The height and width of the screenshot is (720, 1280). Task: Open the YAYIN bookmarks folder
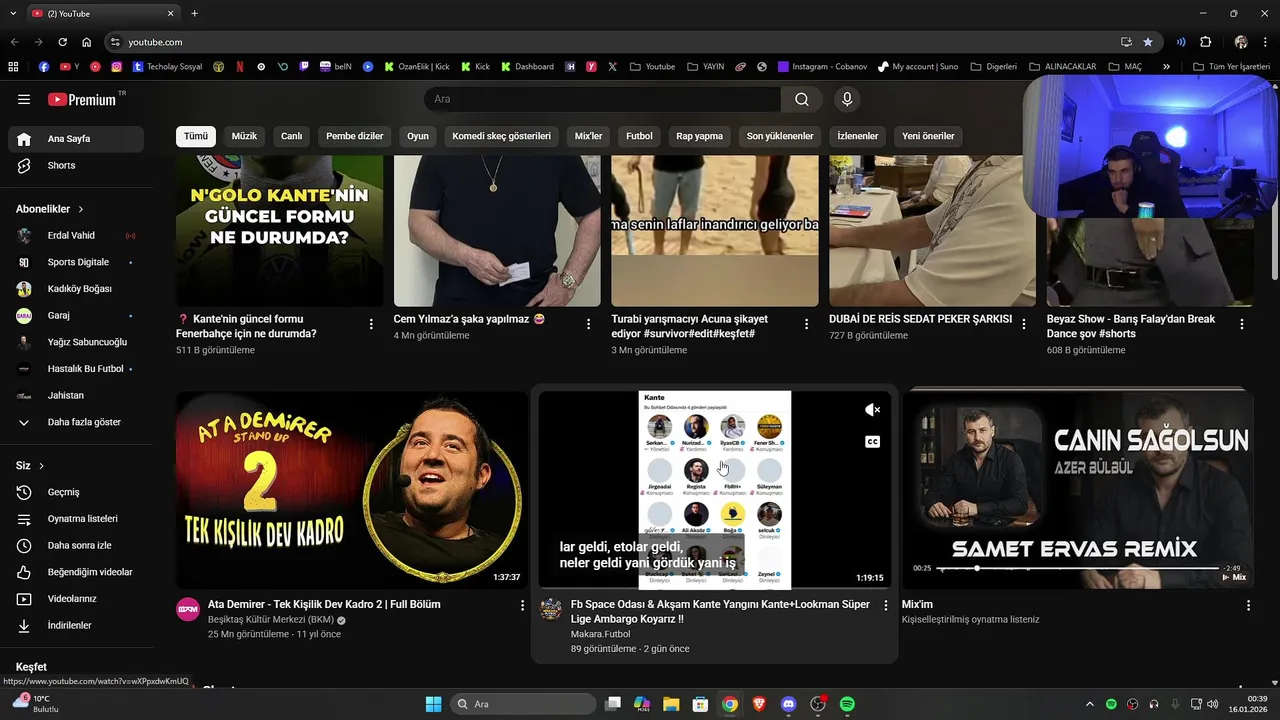[x=706, y=67]
